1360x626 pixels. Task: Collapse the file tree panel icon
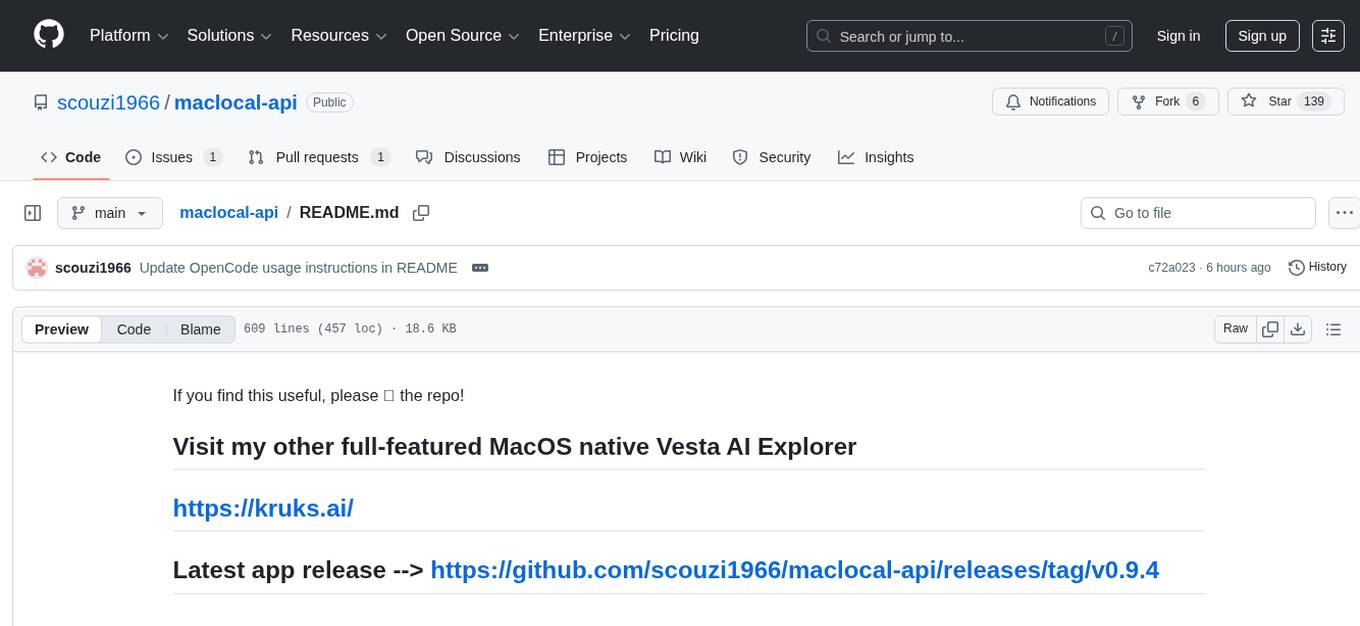click(32, 212)
